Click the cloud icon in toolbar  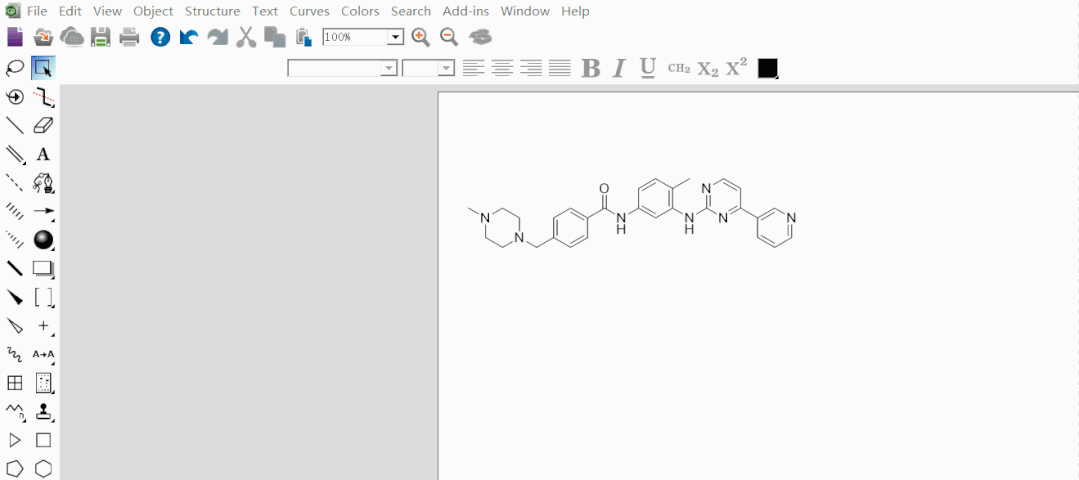click(72, 36)
